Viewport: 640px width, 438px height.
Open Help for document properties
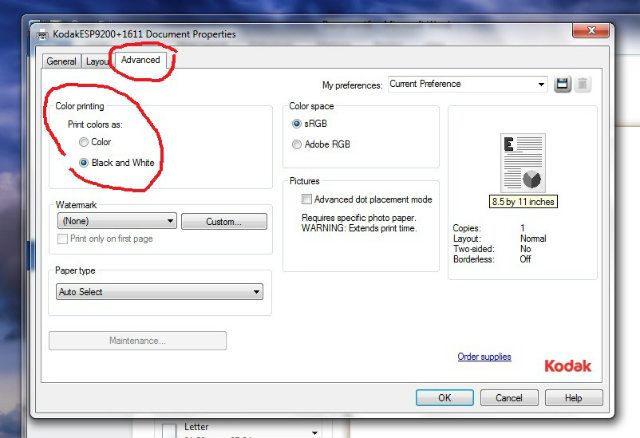pyautogui.click(x=573, y=398)
